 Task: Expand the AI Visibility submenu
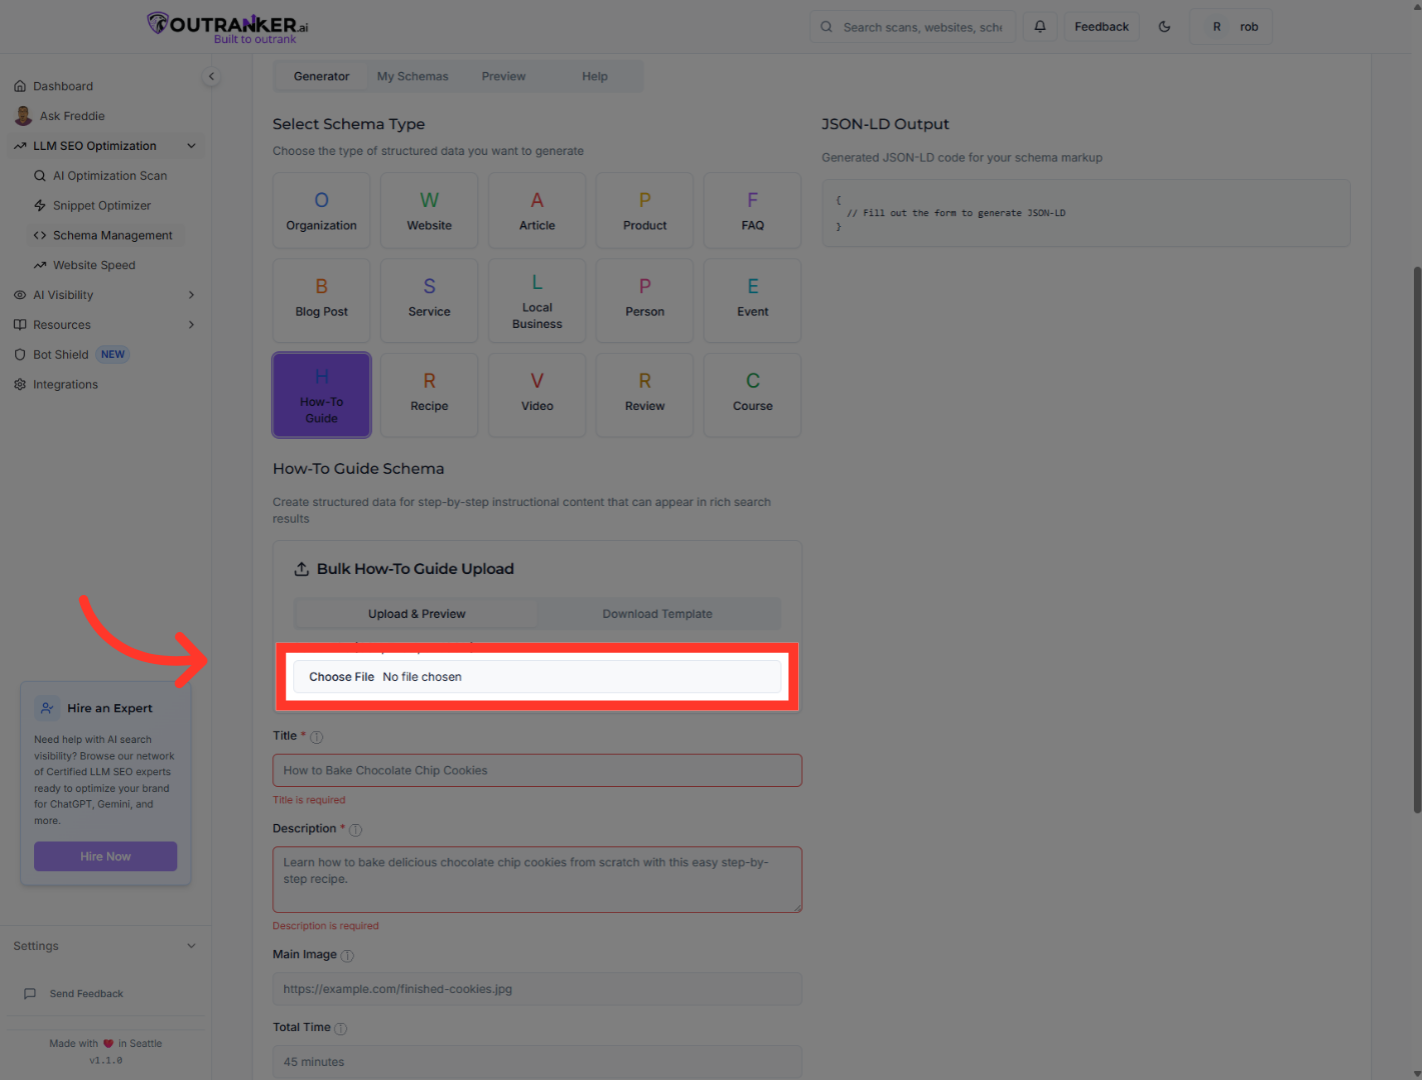tap(191, 295)
